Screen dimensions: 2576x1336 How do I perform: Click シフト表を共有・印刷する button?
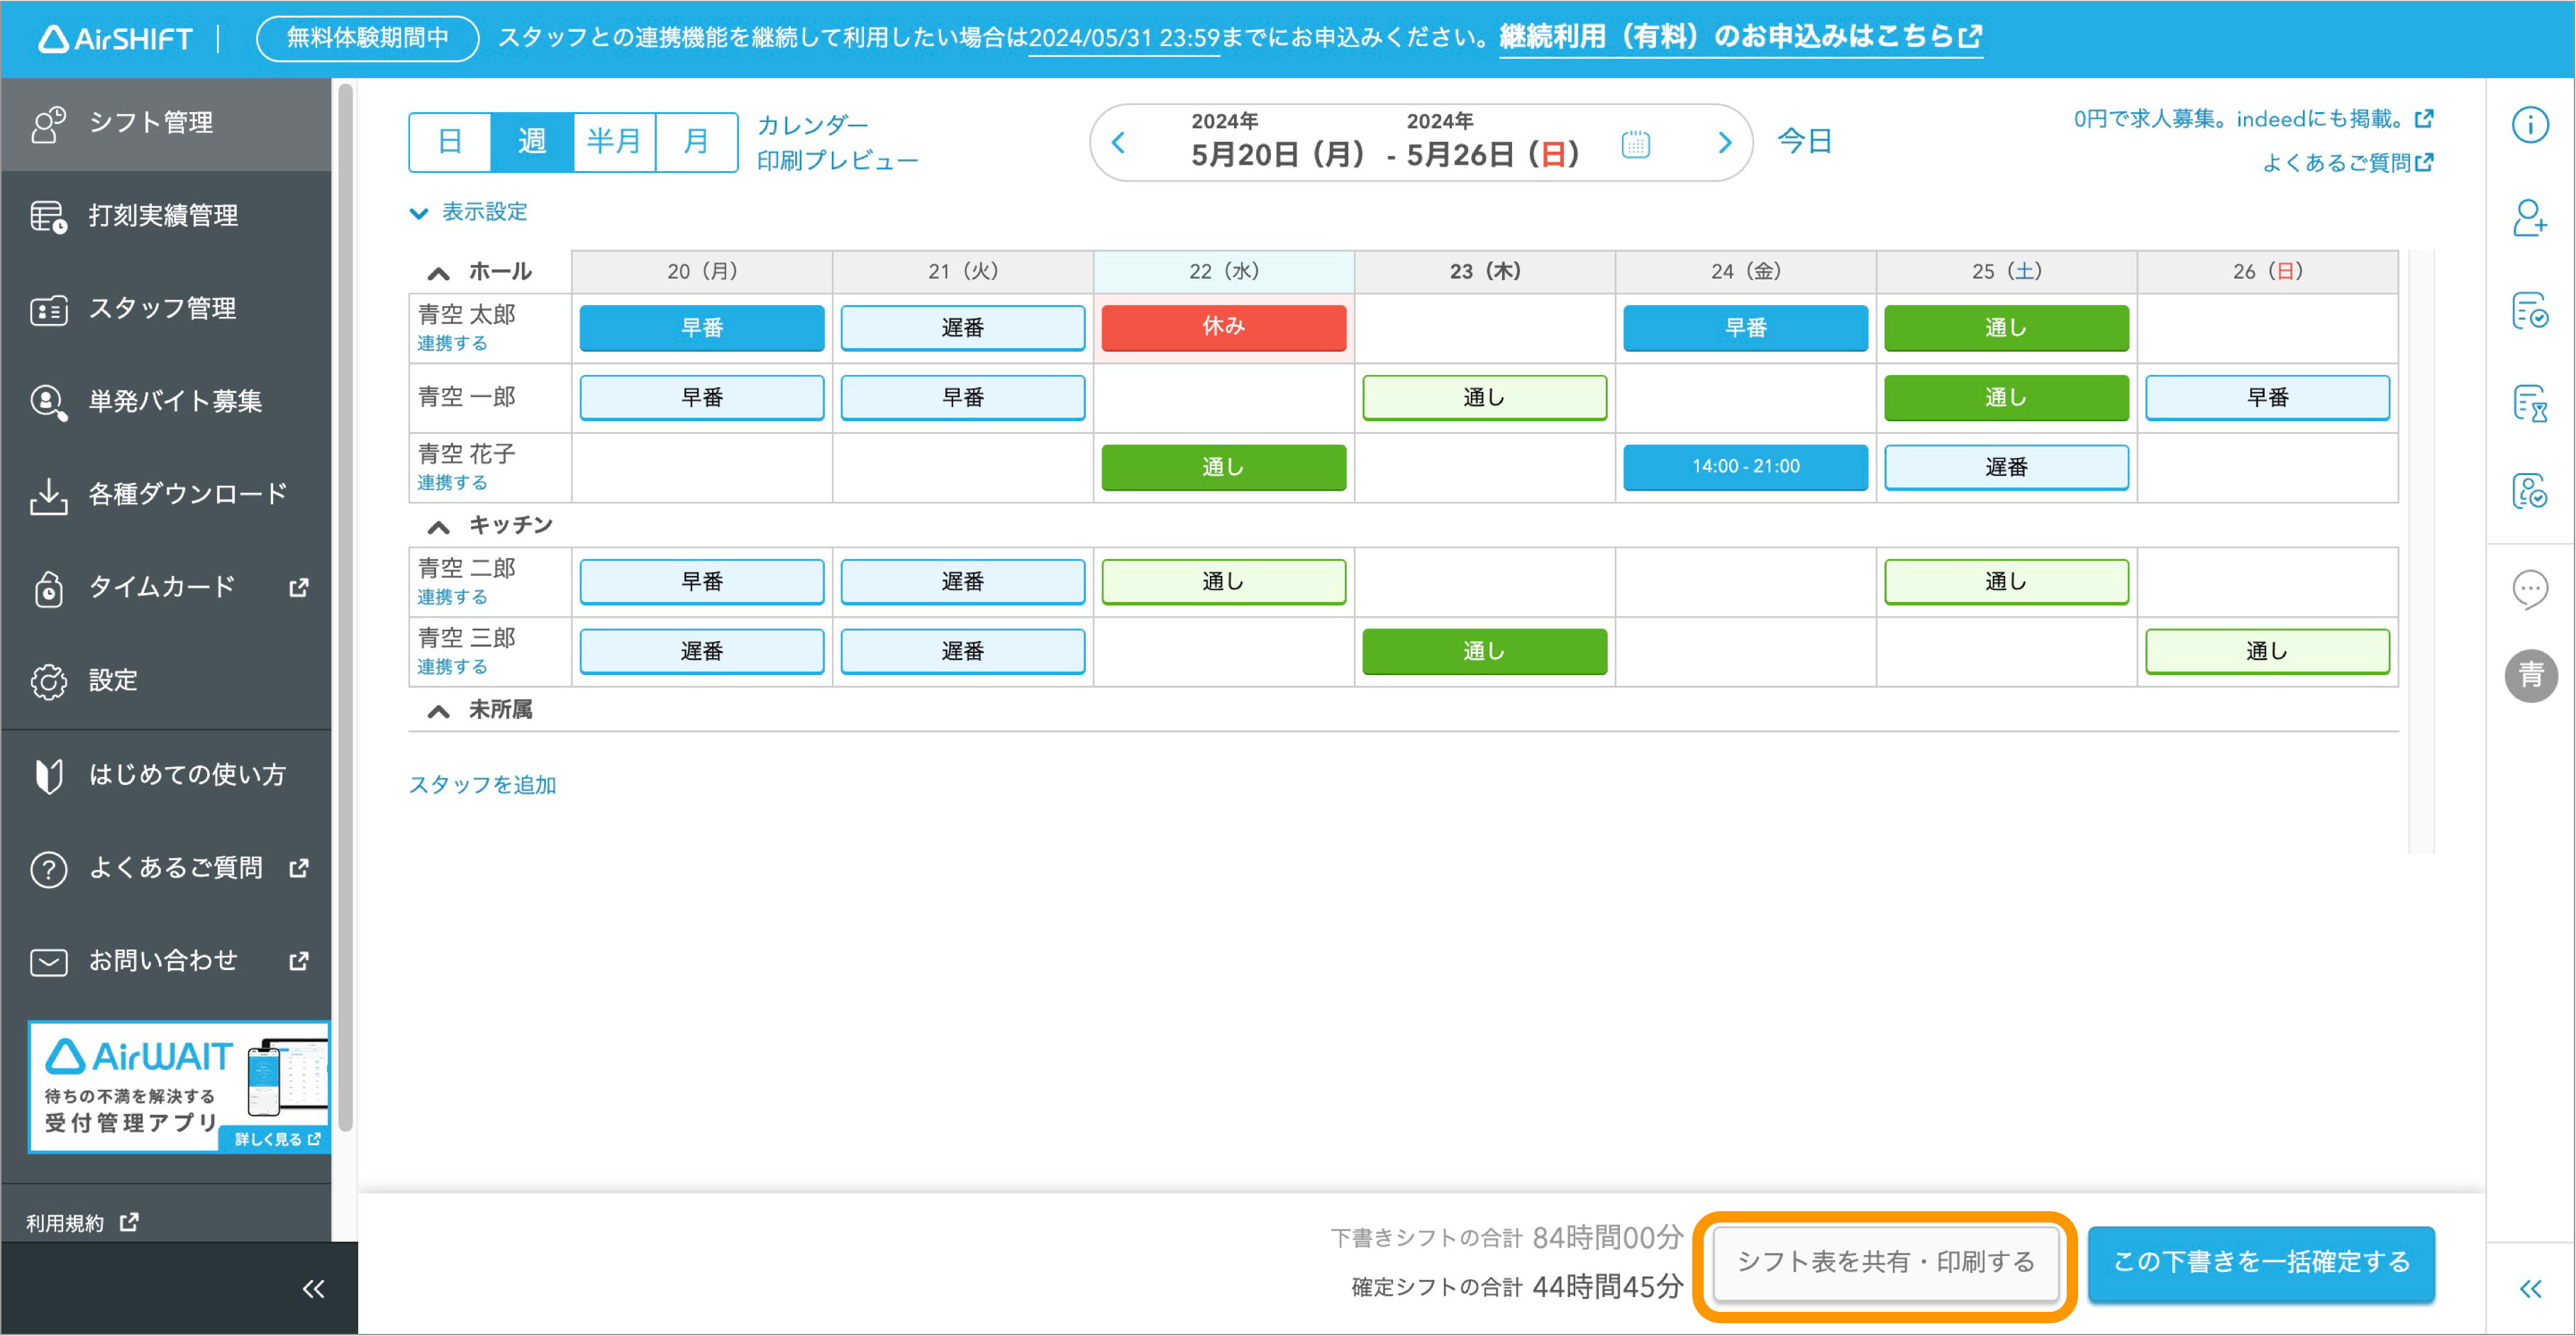(1885, 1262)
